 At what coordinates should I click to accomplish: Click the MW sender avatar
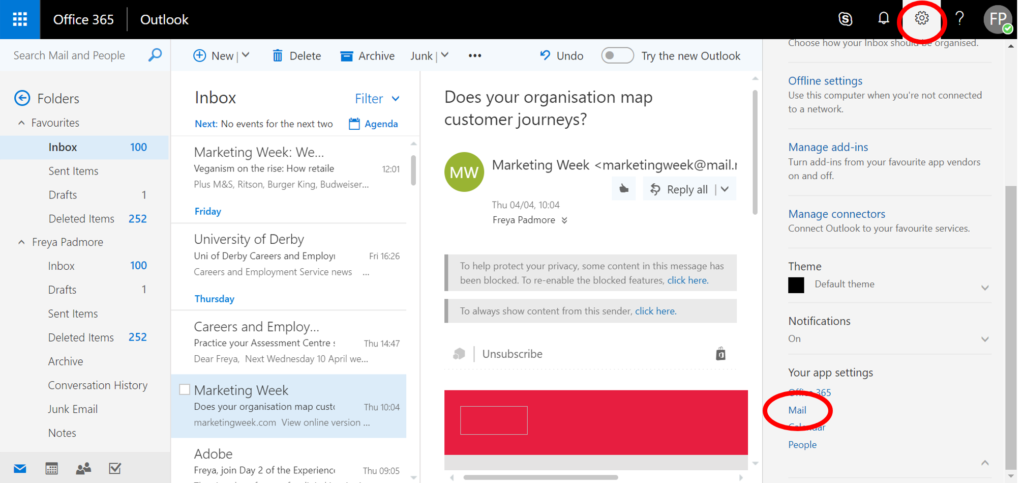[x=464, y=172]
